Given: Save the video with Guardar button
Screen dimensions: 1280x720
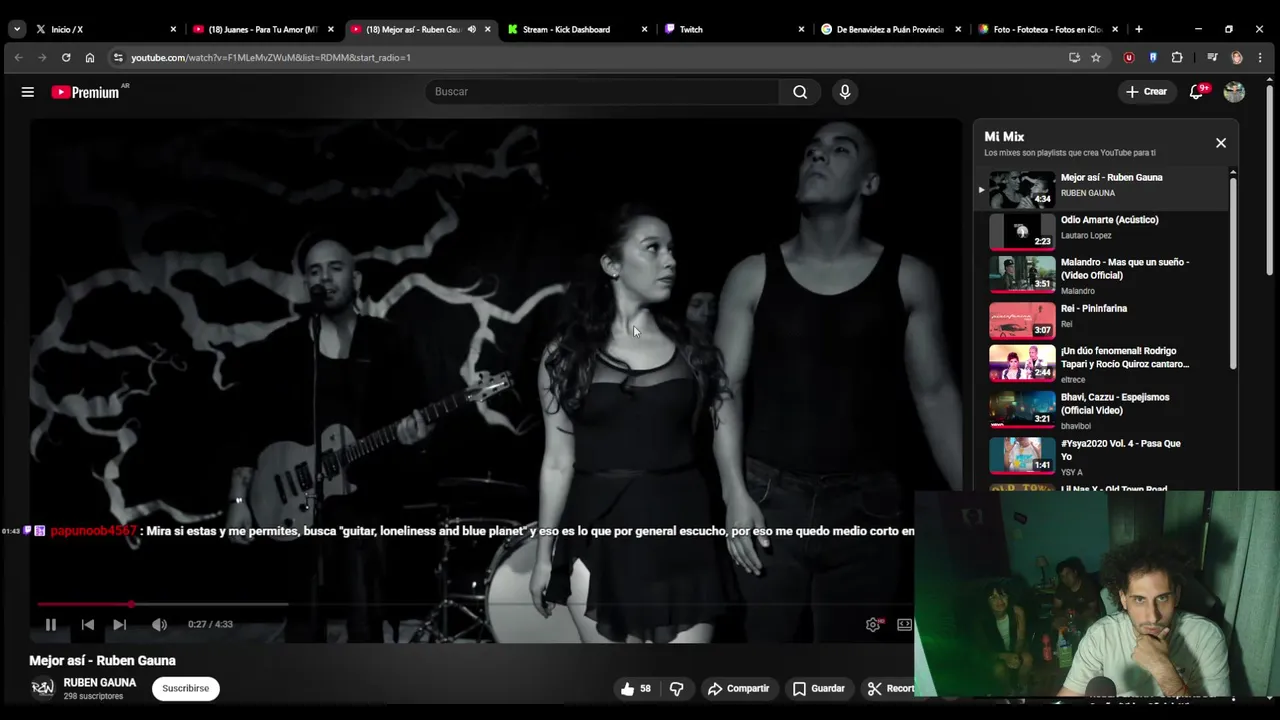Looking at the screenshot, I should click(819, 688).
